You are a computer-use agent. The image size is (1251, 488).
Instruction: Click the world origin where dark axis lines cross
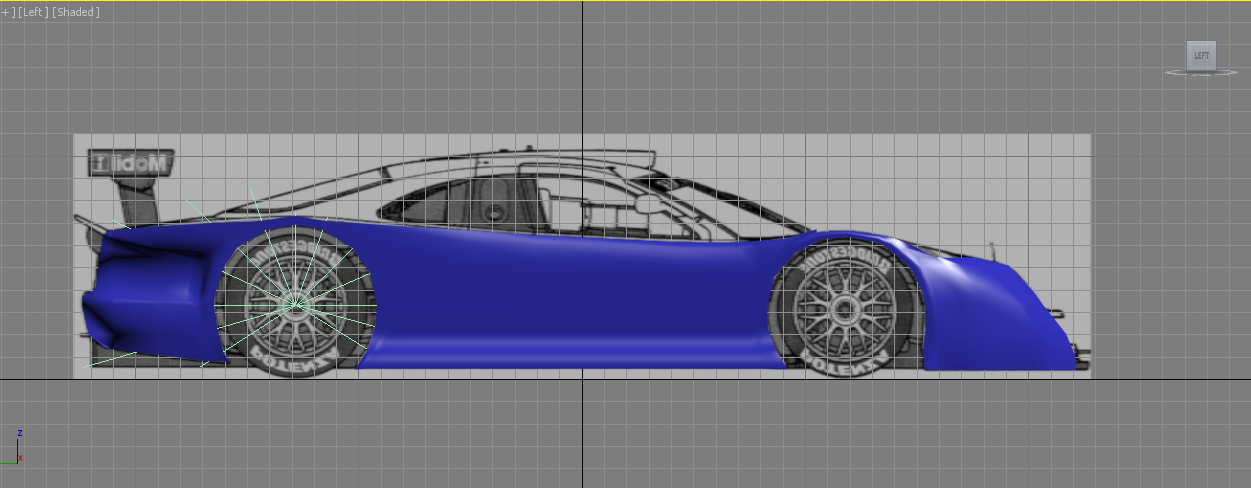point(582,379)
